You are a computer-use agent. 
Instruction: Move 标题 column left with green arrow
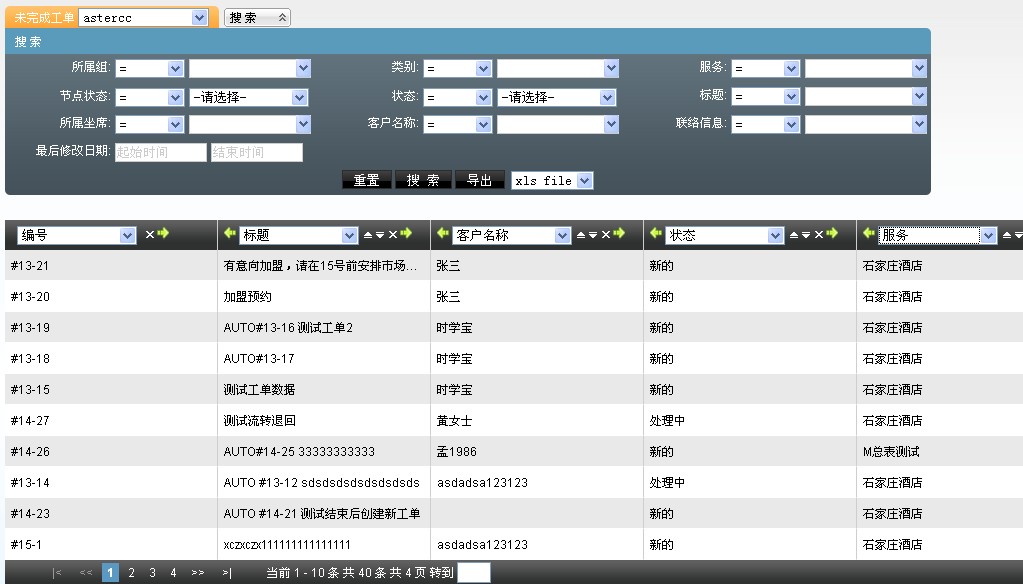(229, 234)
